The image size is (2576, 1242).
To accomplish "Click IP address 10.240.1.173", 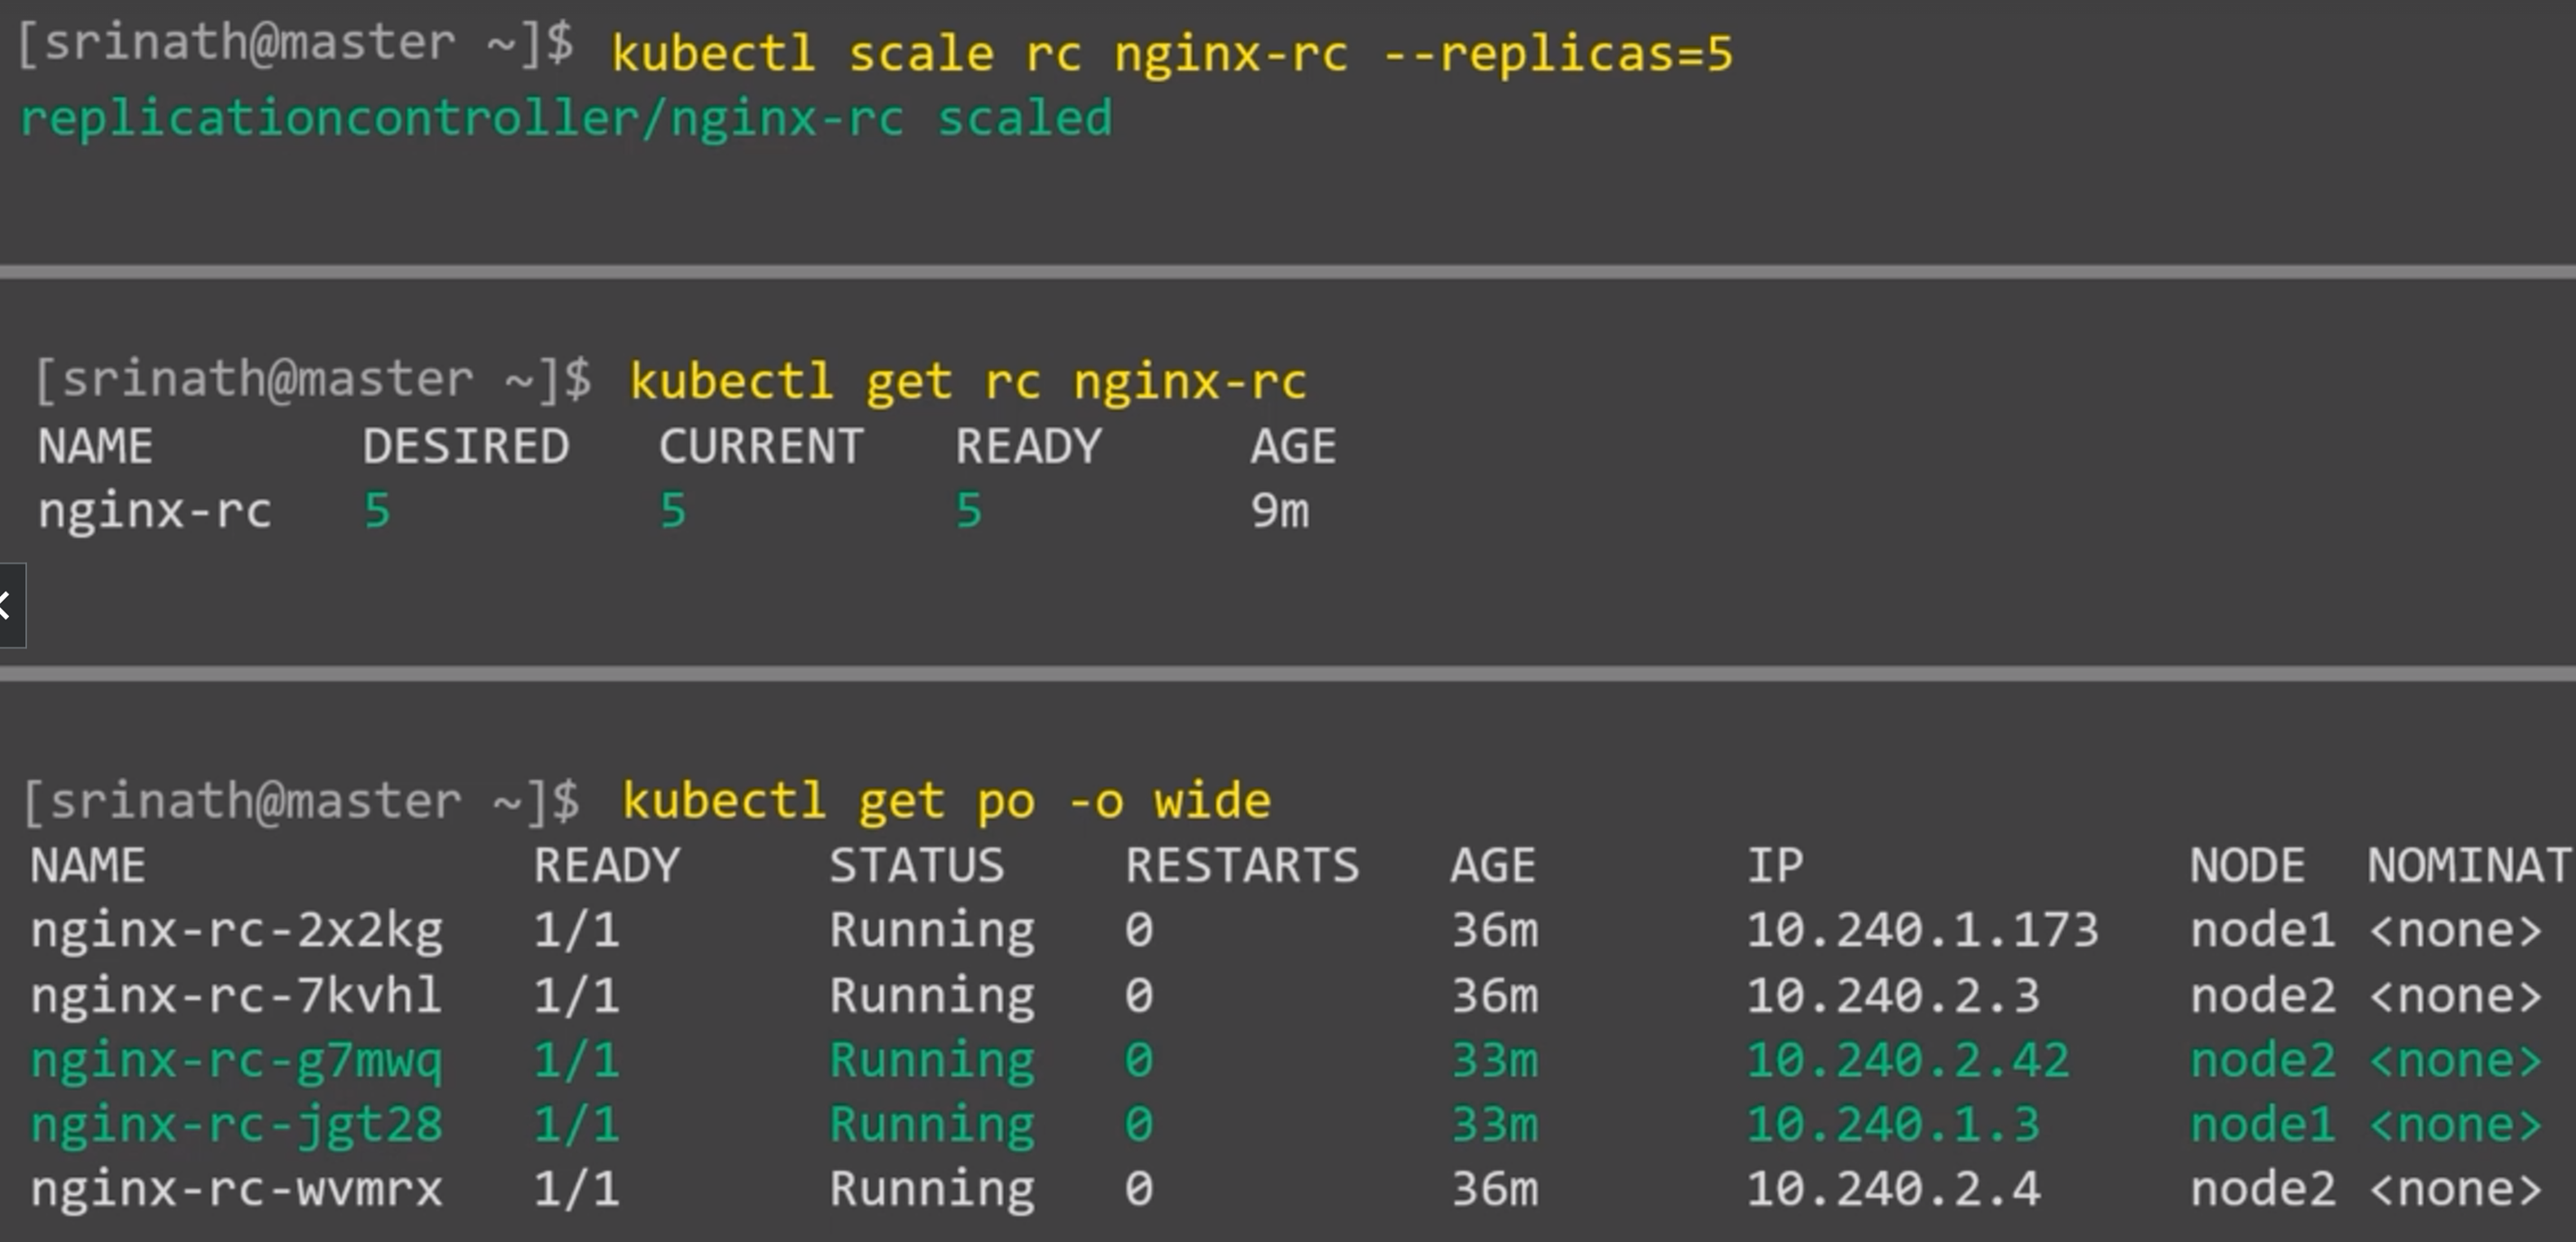I will pyautogui.click(x=1922, y=931).
